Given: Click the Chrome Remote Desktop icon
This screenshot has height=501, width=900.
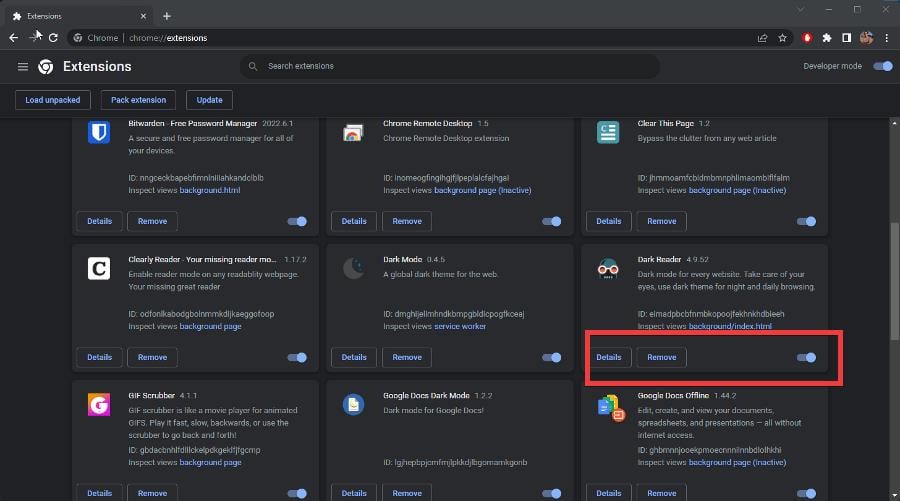Looking at the screenshot, I should tap(353, 133).
